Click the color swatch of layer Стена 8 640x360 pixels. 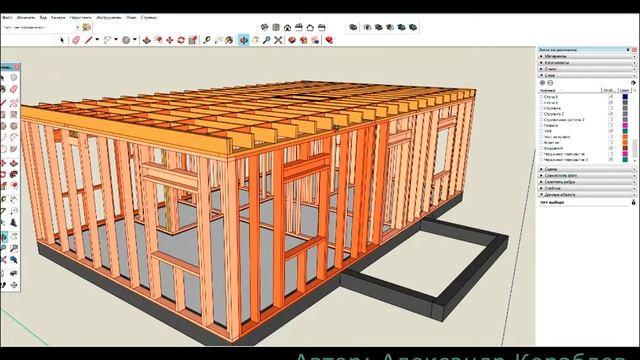tap(625, 97)
